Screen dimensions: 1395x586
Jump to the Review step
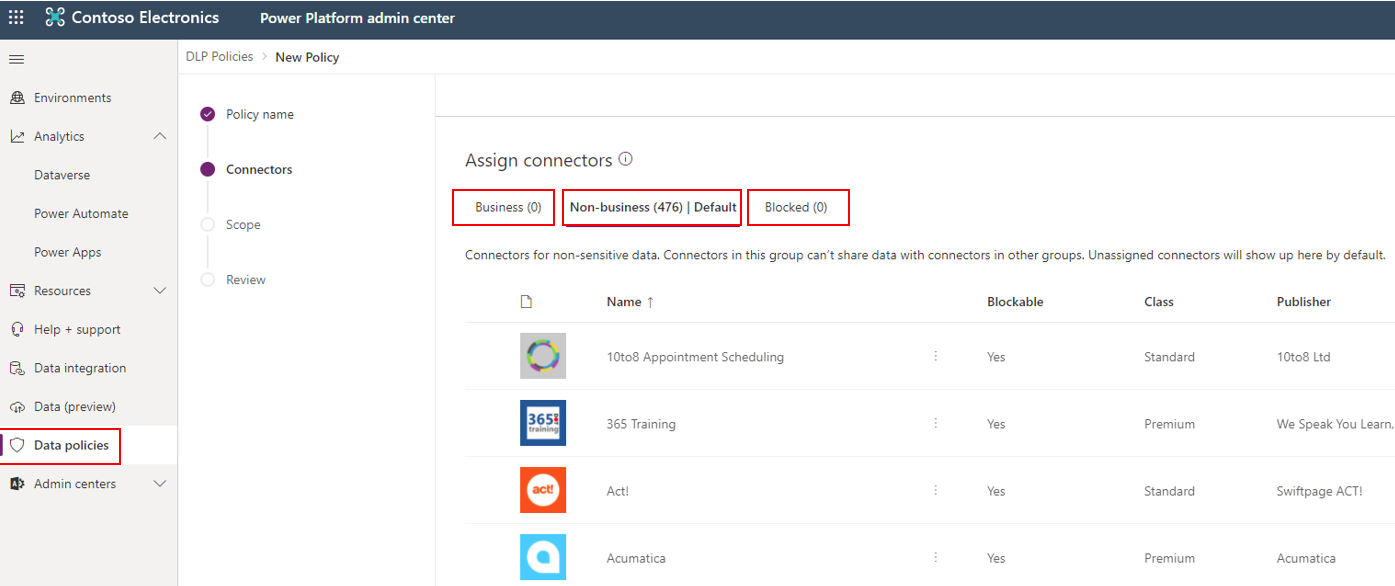[x=246, y=280]
